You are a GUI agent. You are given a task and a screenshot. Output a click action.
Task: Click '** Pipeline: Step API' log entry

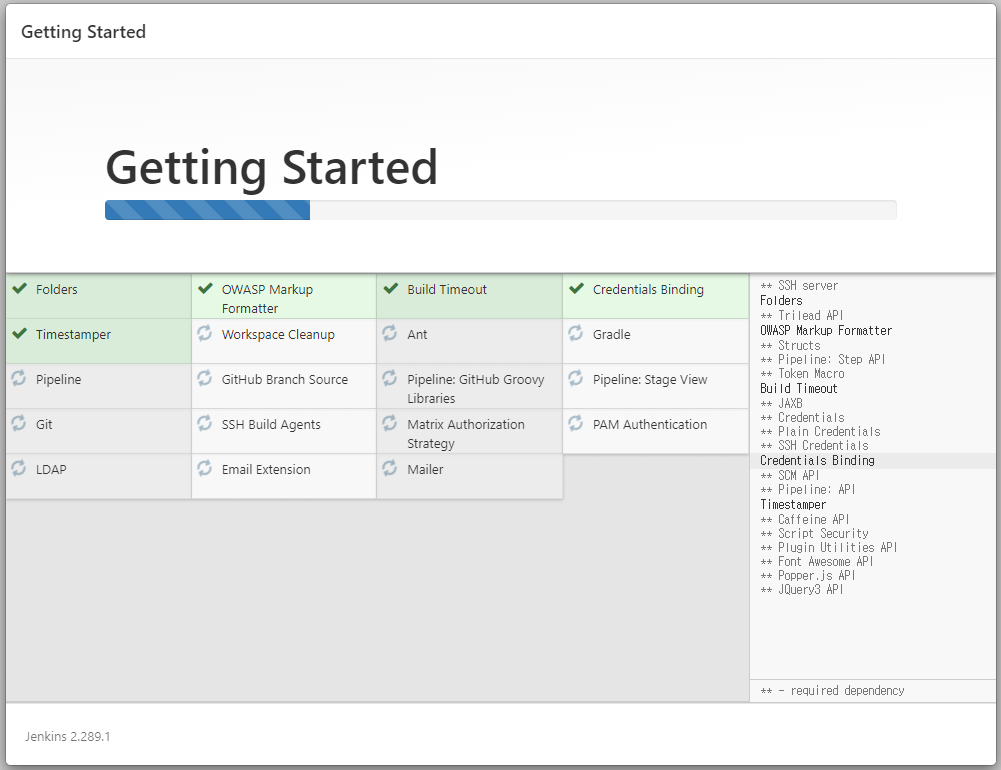point(822,359)
